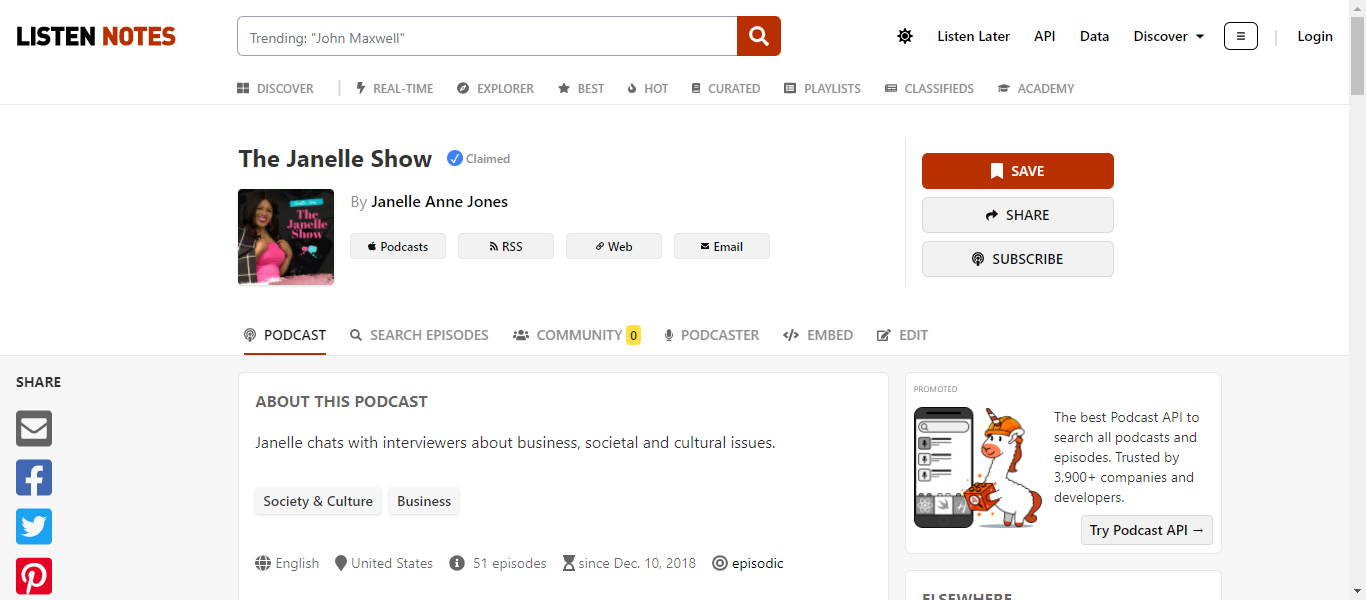
Task: Click the Login link
Action: [1315, 36]
